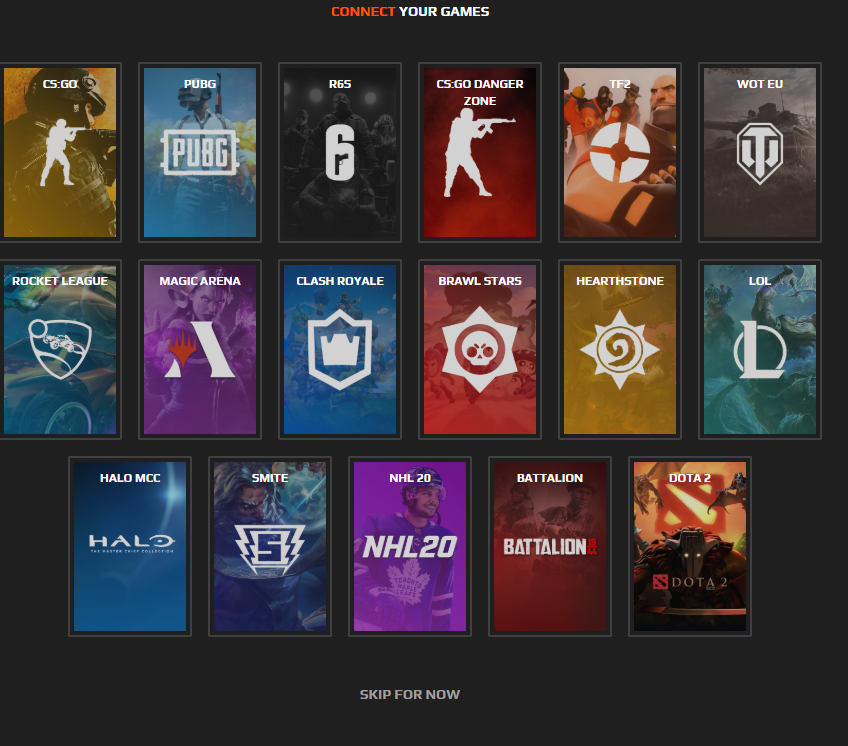This screenshot has width=848, height=746.
Task: Connect Rainbow Six Siege (R6S)
Action: 340,152
